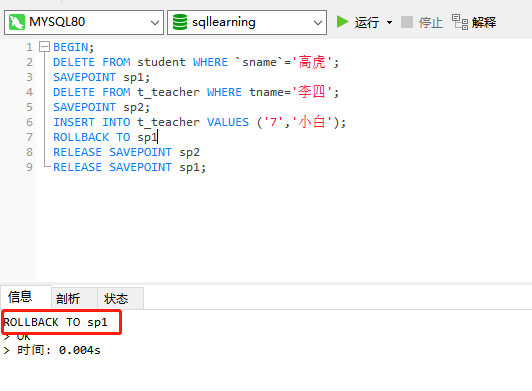
Task: Click the BEGIN keyword on line 1
Action: point(71,47)
